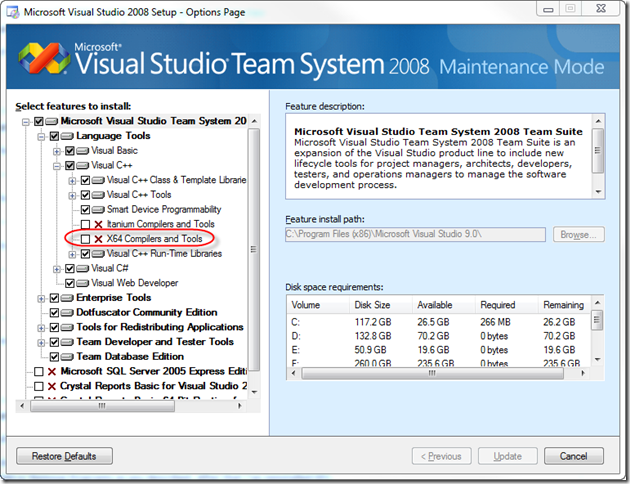
Task: Uncheck the Visual Basic checkbox
Action: 70,151
